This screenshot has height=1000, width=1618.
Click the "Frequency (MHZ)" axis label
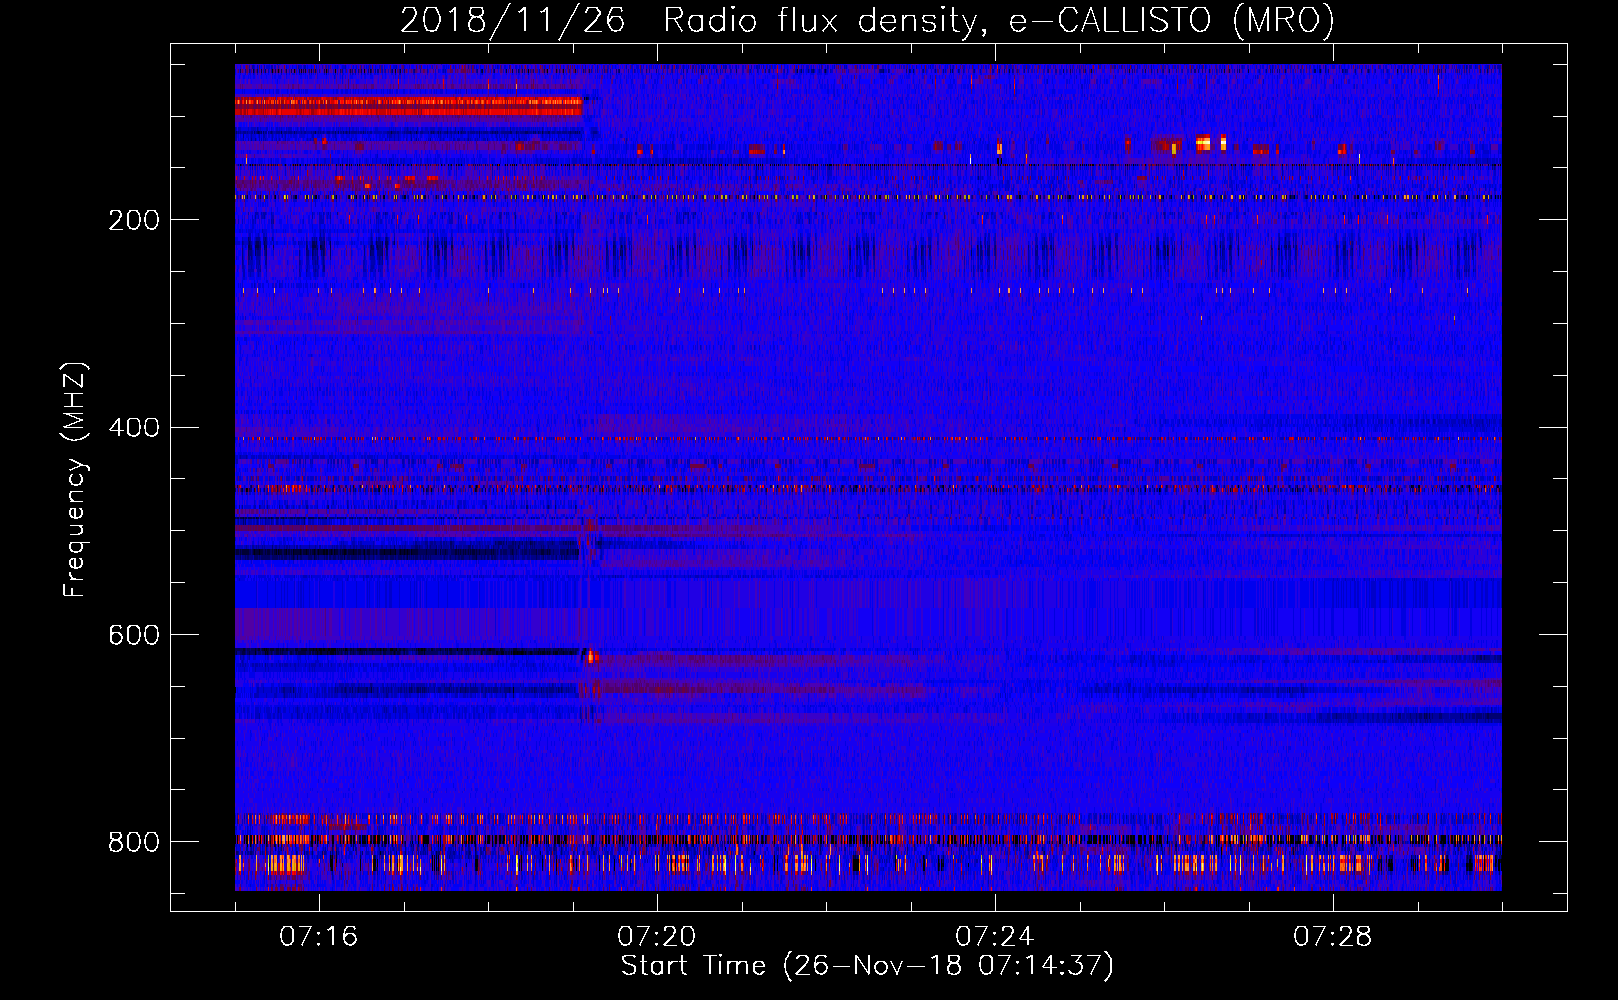[75, 479]
